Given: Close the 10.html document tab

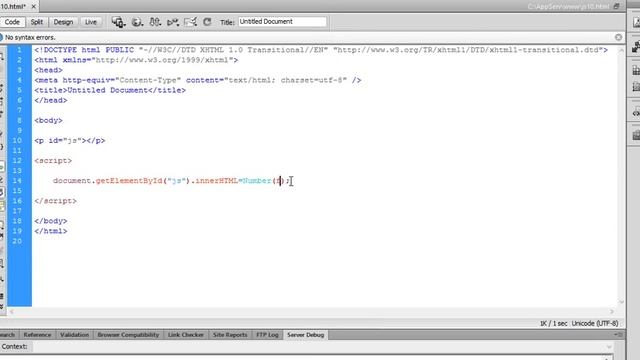Looking at the screenshot, I should coord(34,7).
